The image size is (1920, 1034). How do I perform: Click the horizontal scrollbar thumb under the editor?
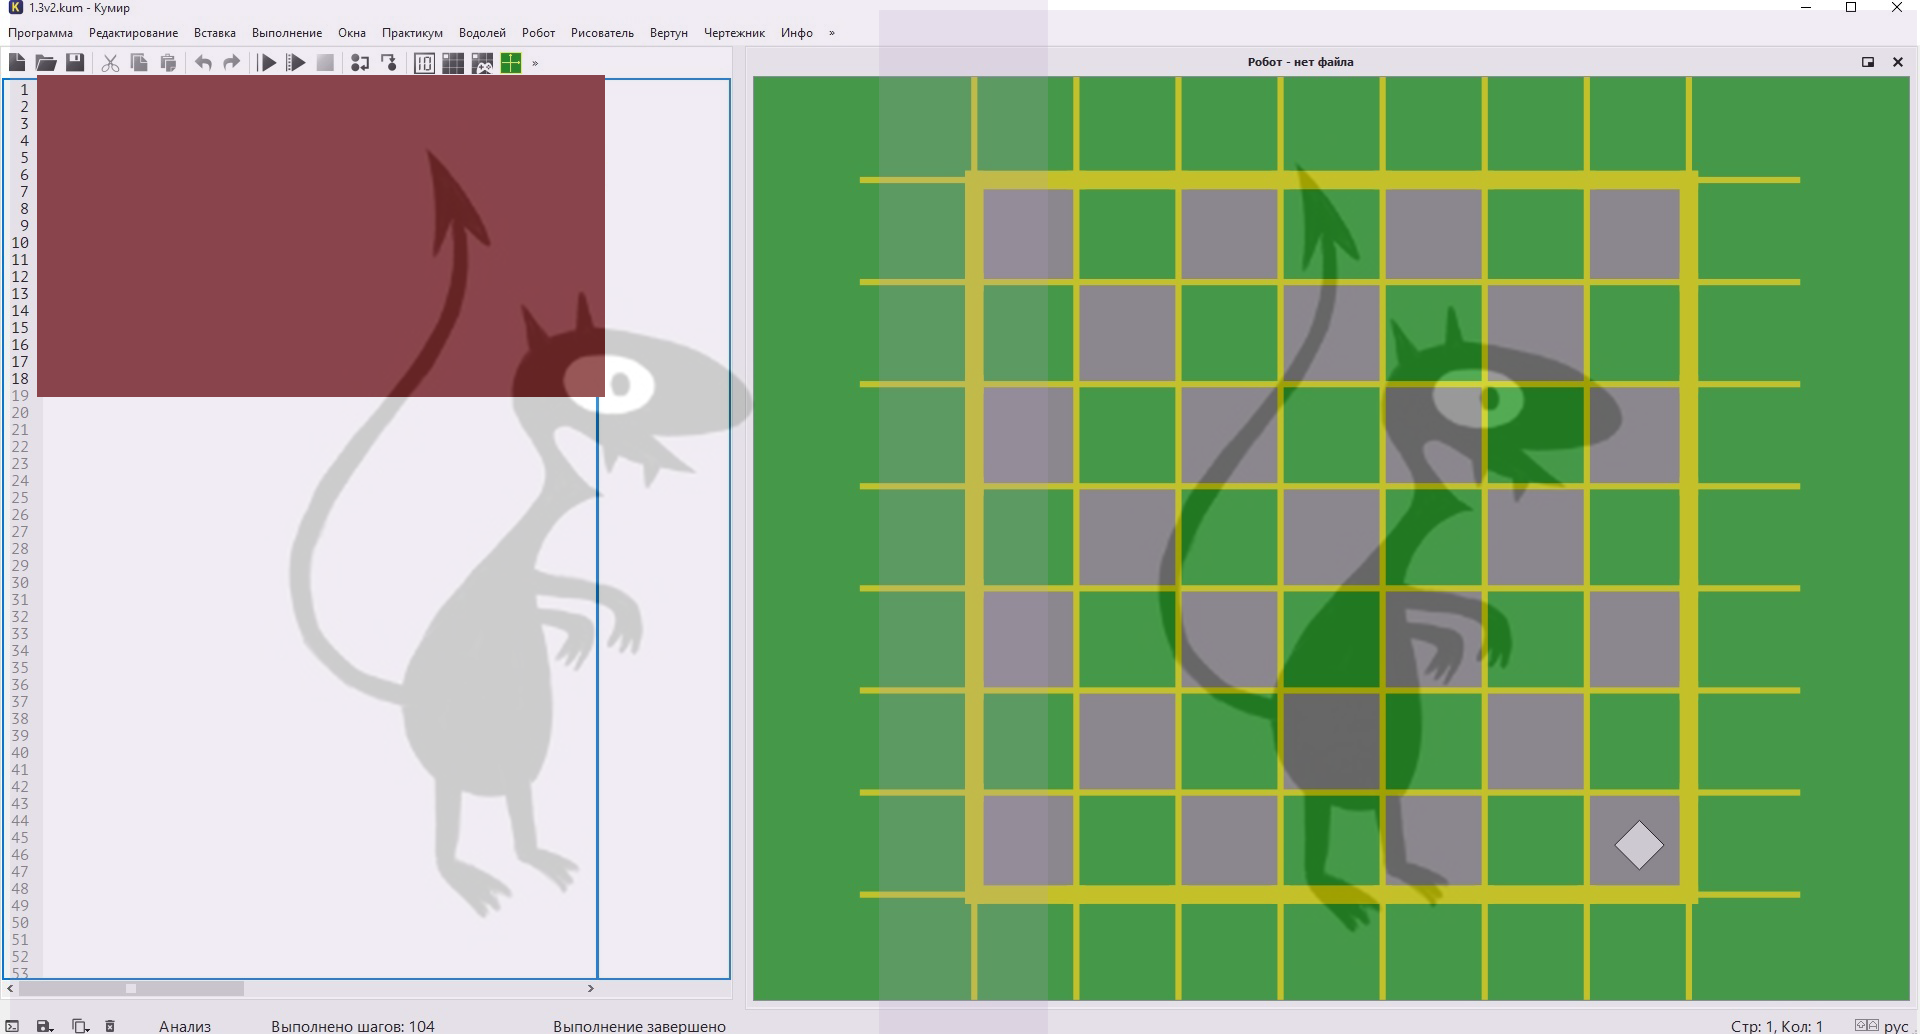tap(130, 988)
